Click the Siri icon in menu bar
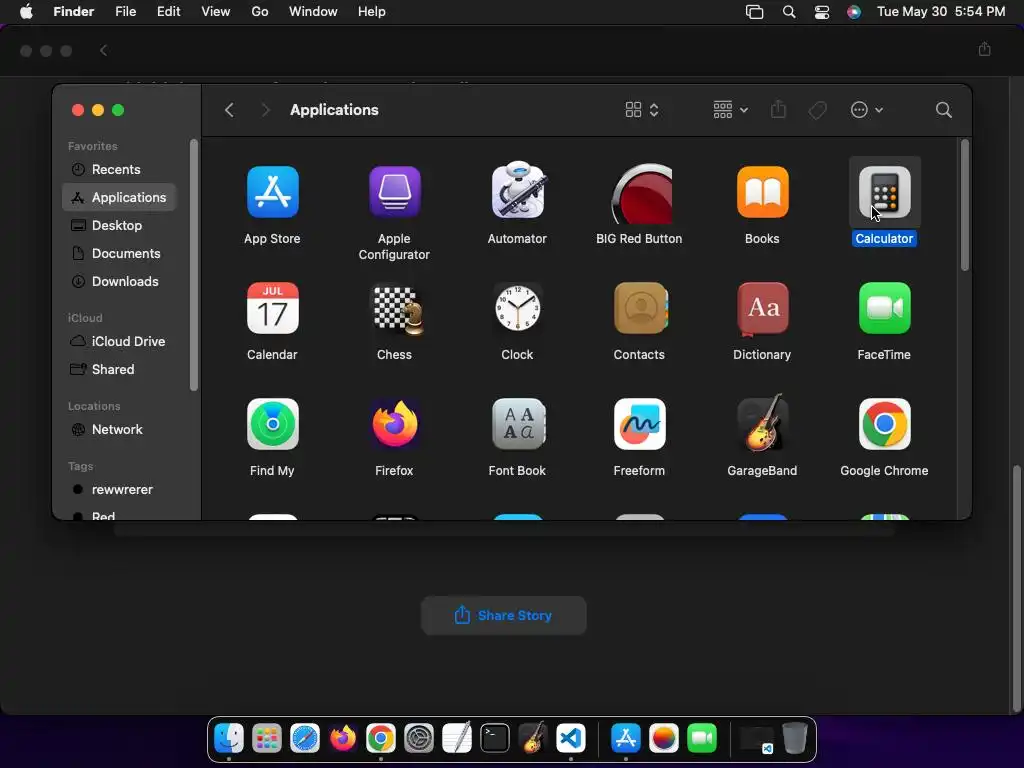 [854, 12]
